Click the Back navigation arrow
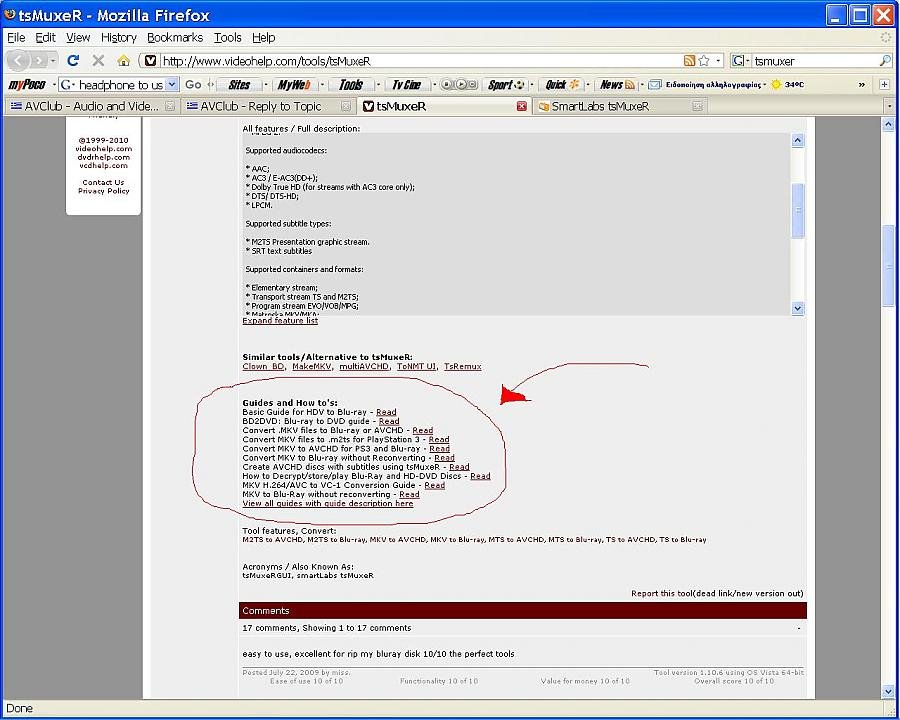Screen dimensions: 900x720 pos(18,61)
